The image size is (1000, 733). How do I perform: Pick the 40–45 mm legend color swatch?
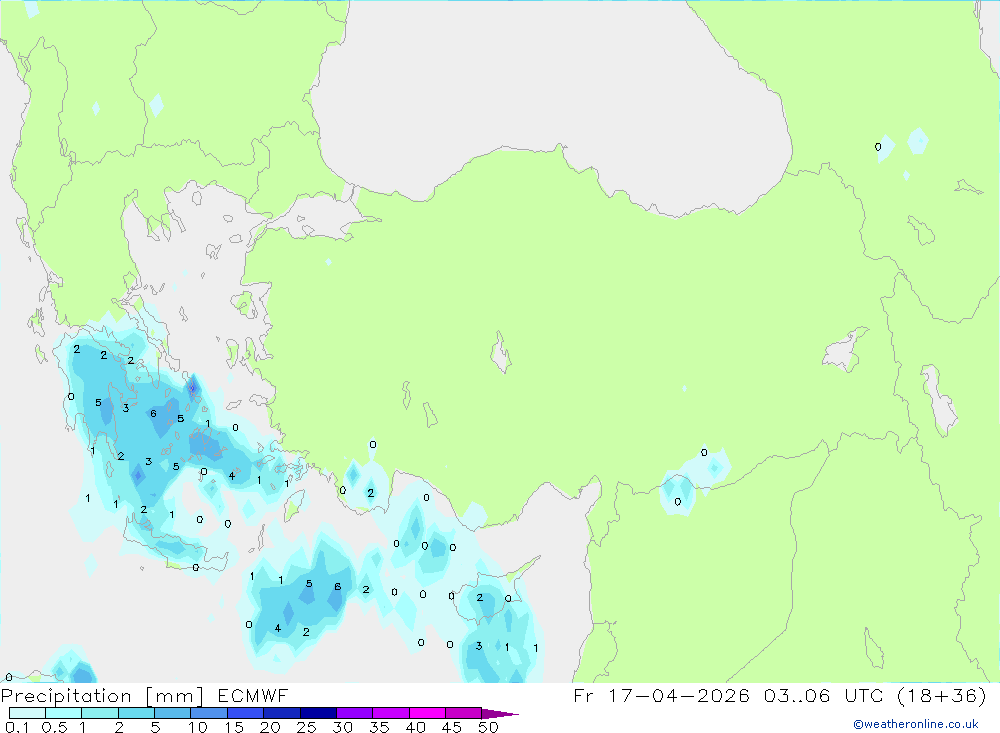click(x=427, y=713)
